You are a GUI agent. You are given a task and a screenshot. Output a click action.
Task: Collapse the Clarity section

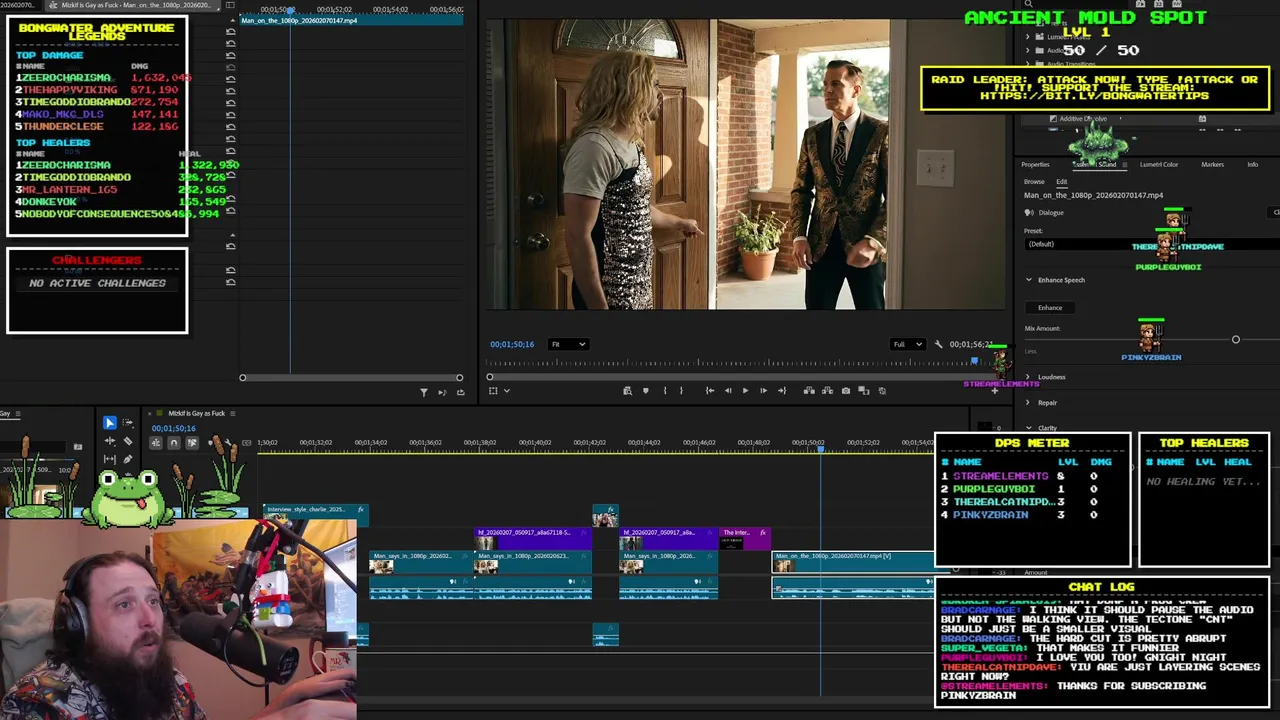tap(1028, 428)
